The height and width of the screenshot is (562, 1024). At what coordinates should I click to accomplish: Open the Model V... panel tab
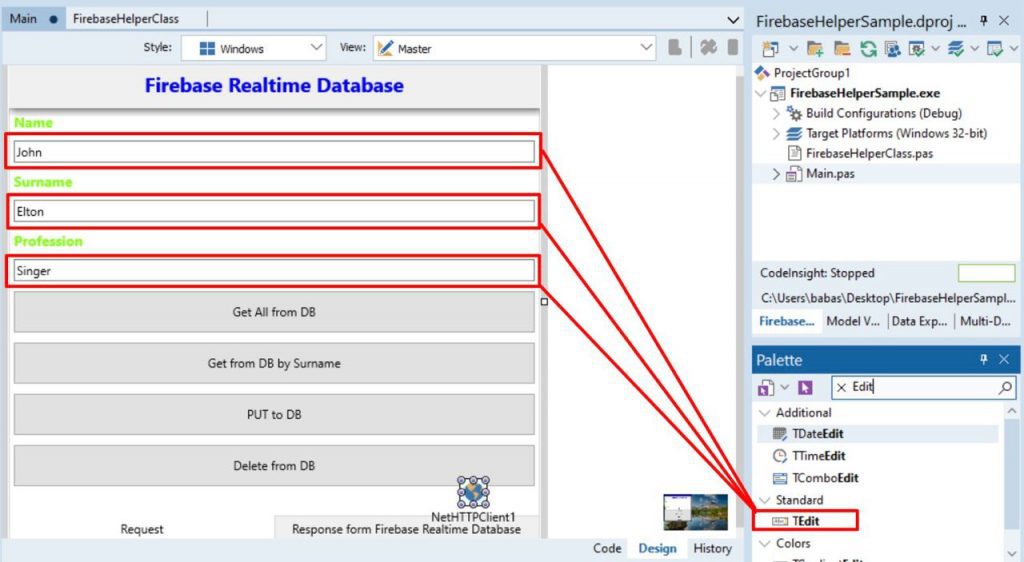[x=853, y=321]
